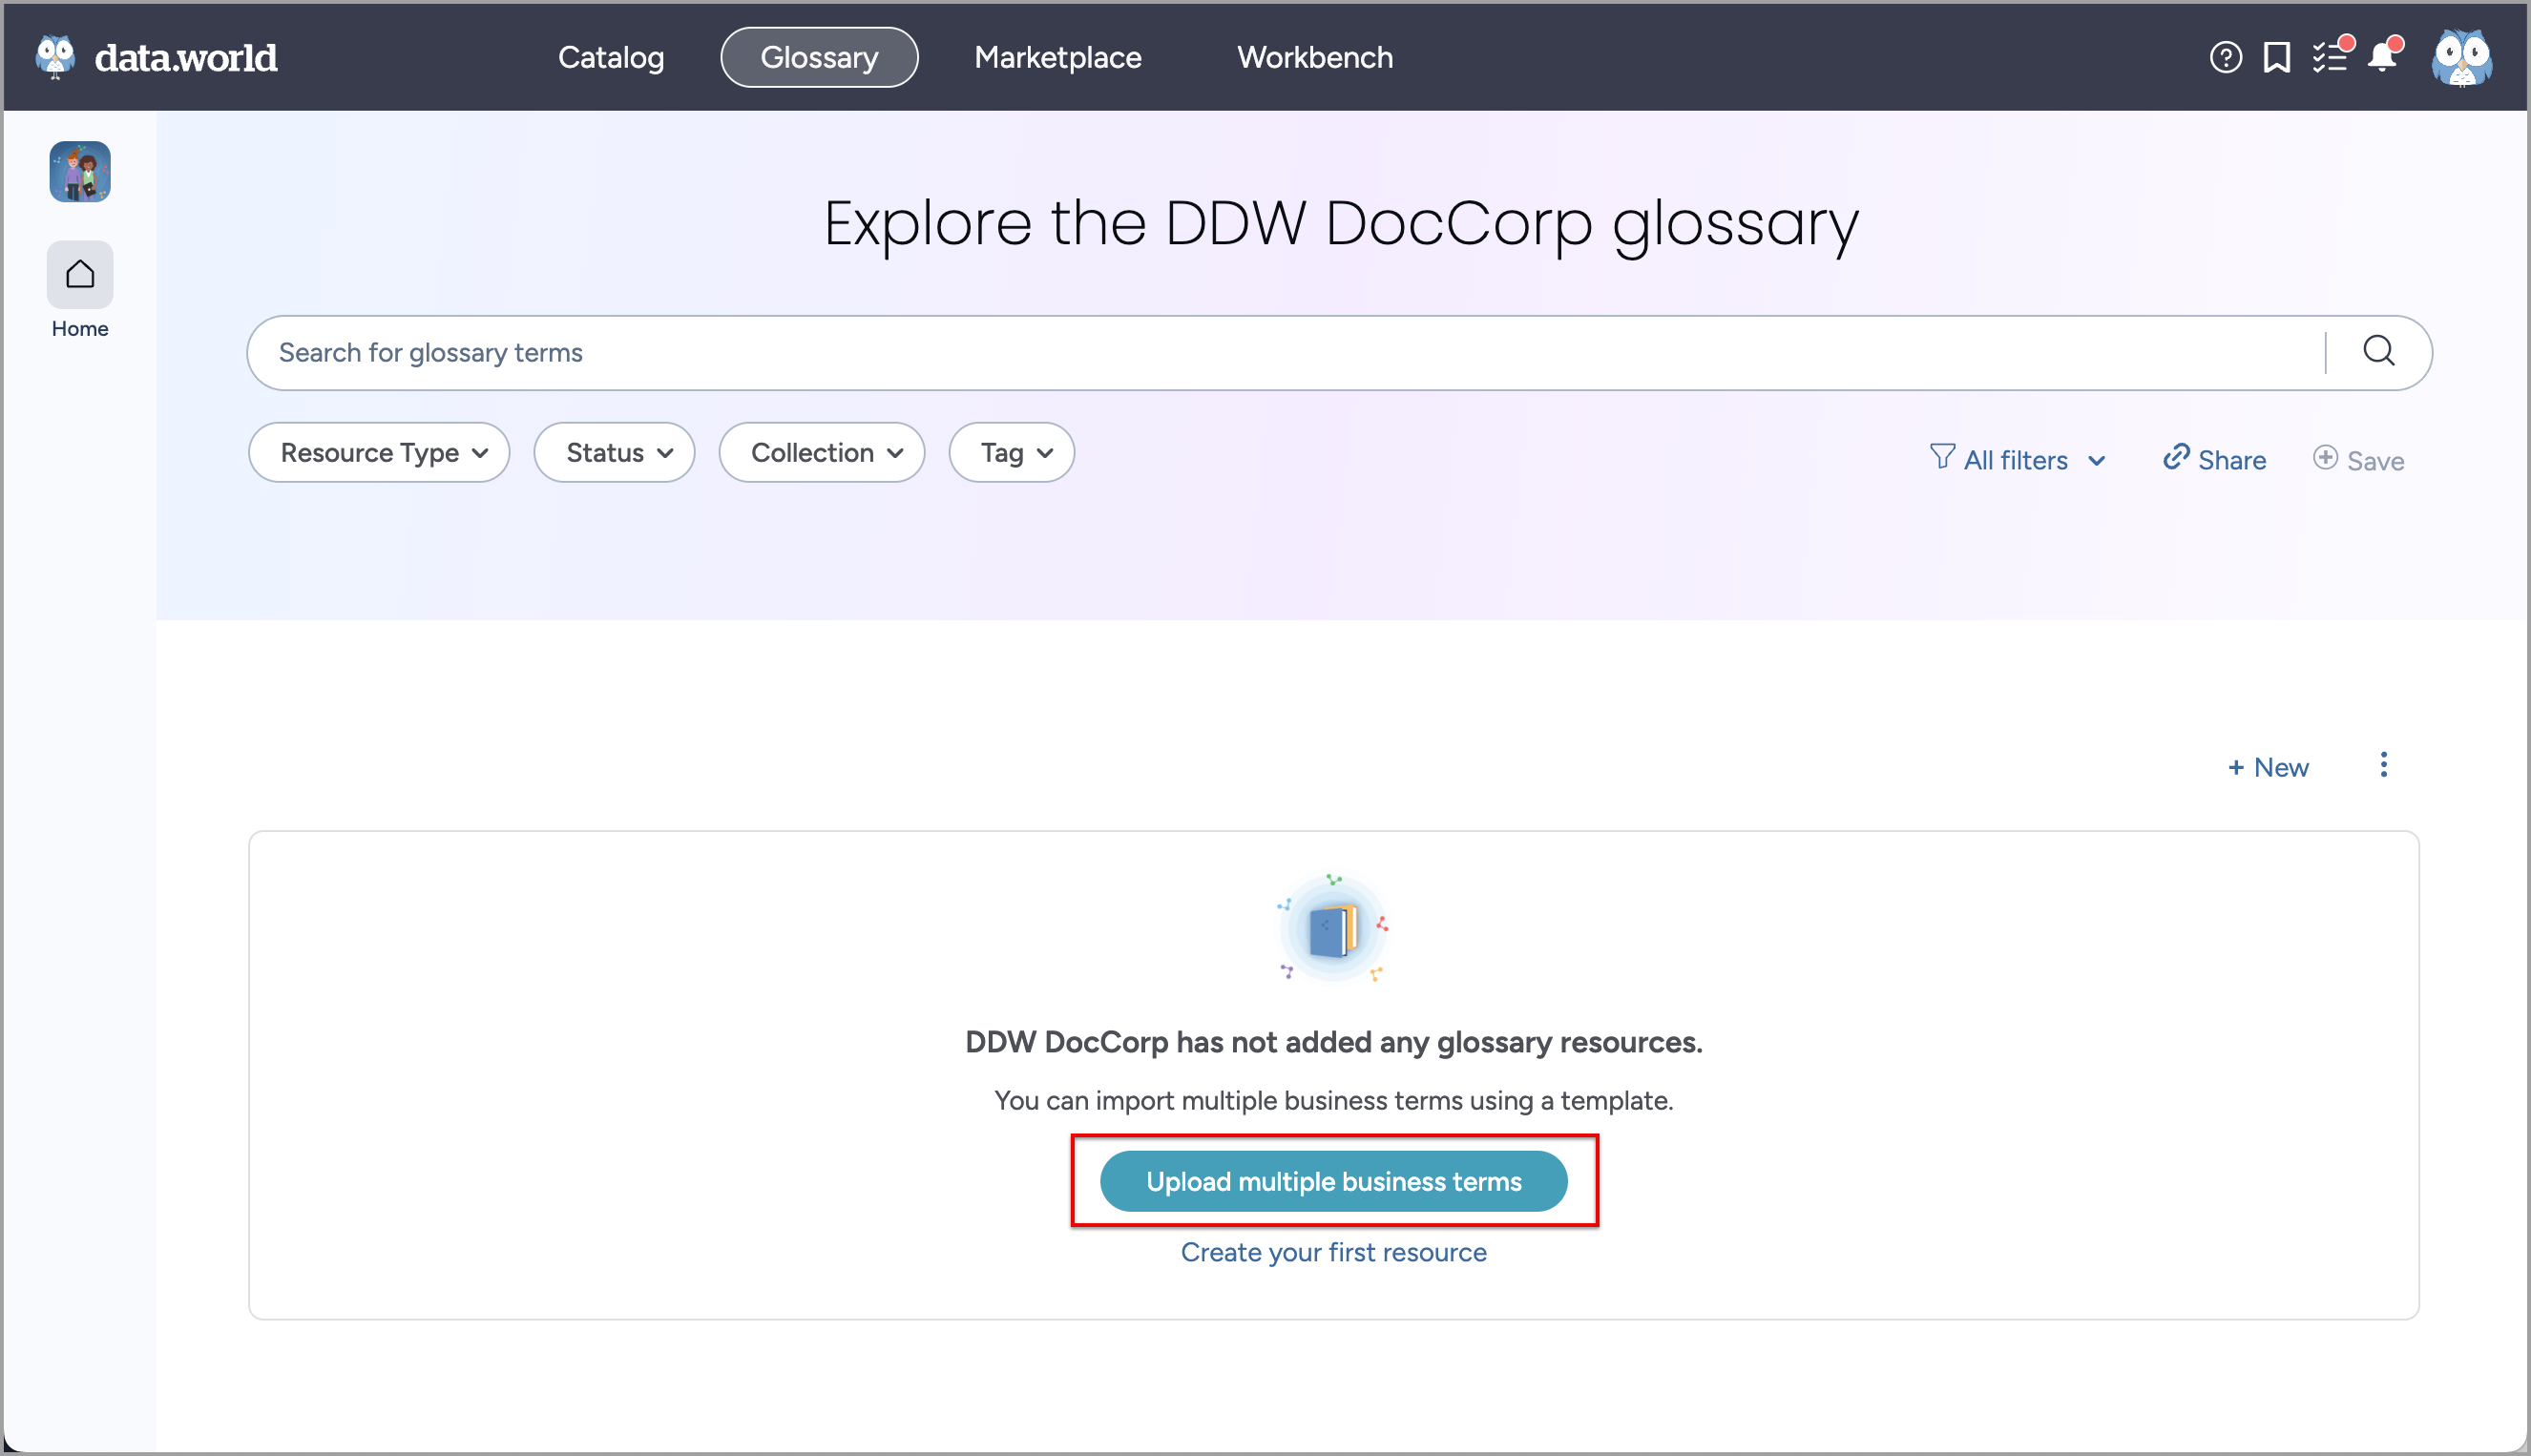Open the help menu with the question mark icon

(x=2226, y=57)
